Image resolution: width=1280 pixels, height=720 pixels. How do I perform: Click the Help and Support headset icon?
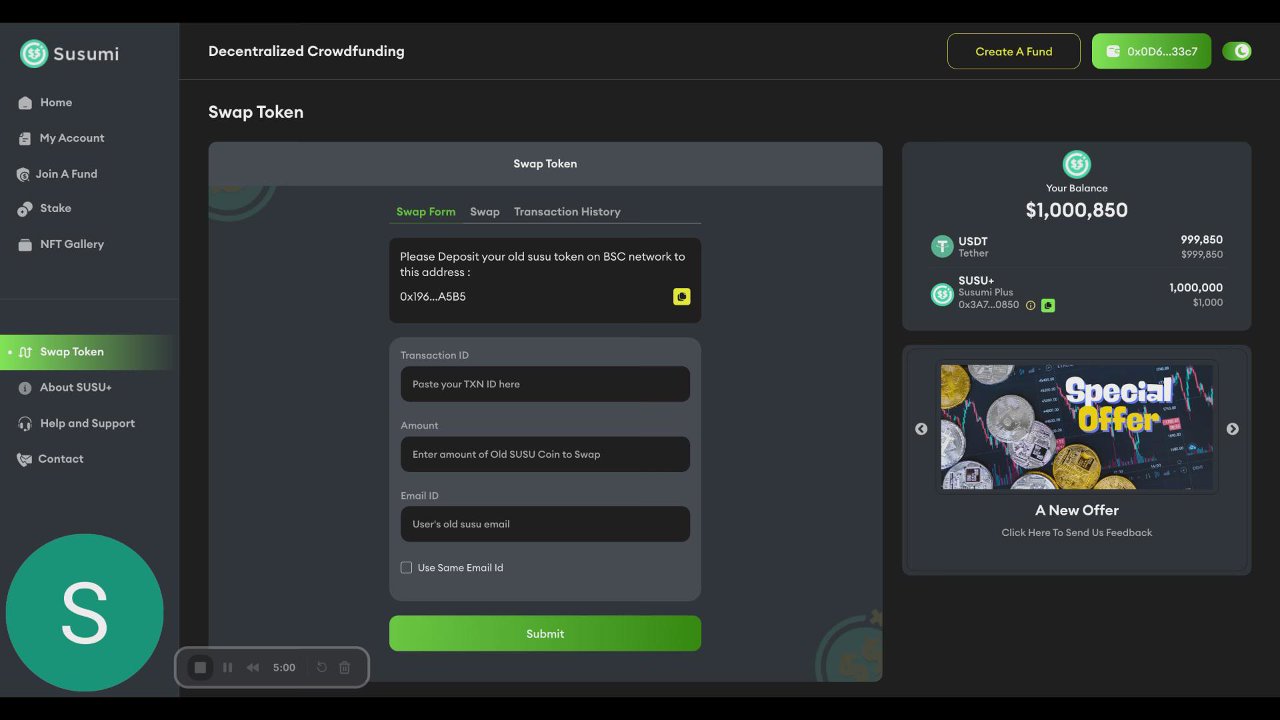pyautogui.click(x=25, y=424)
